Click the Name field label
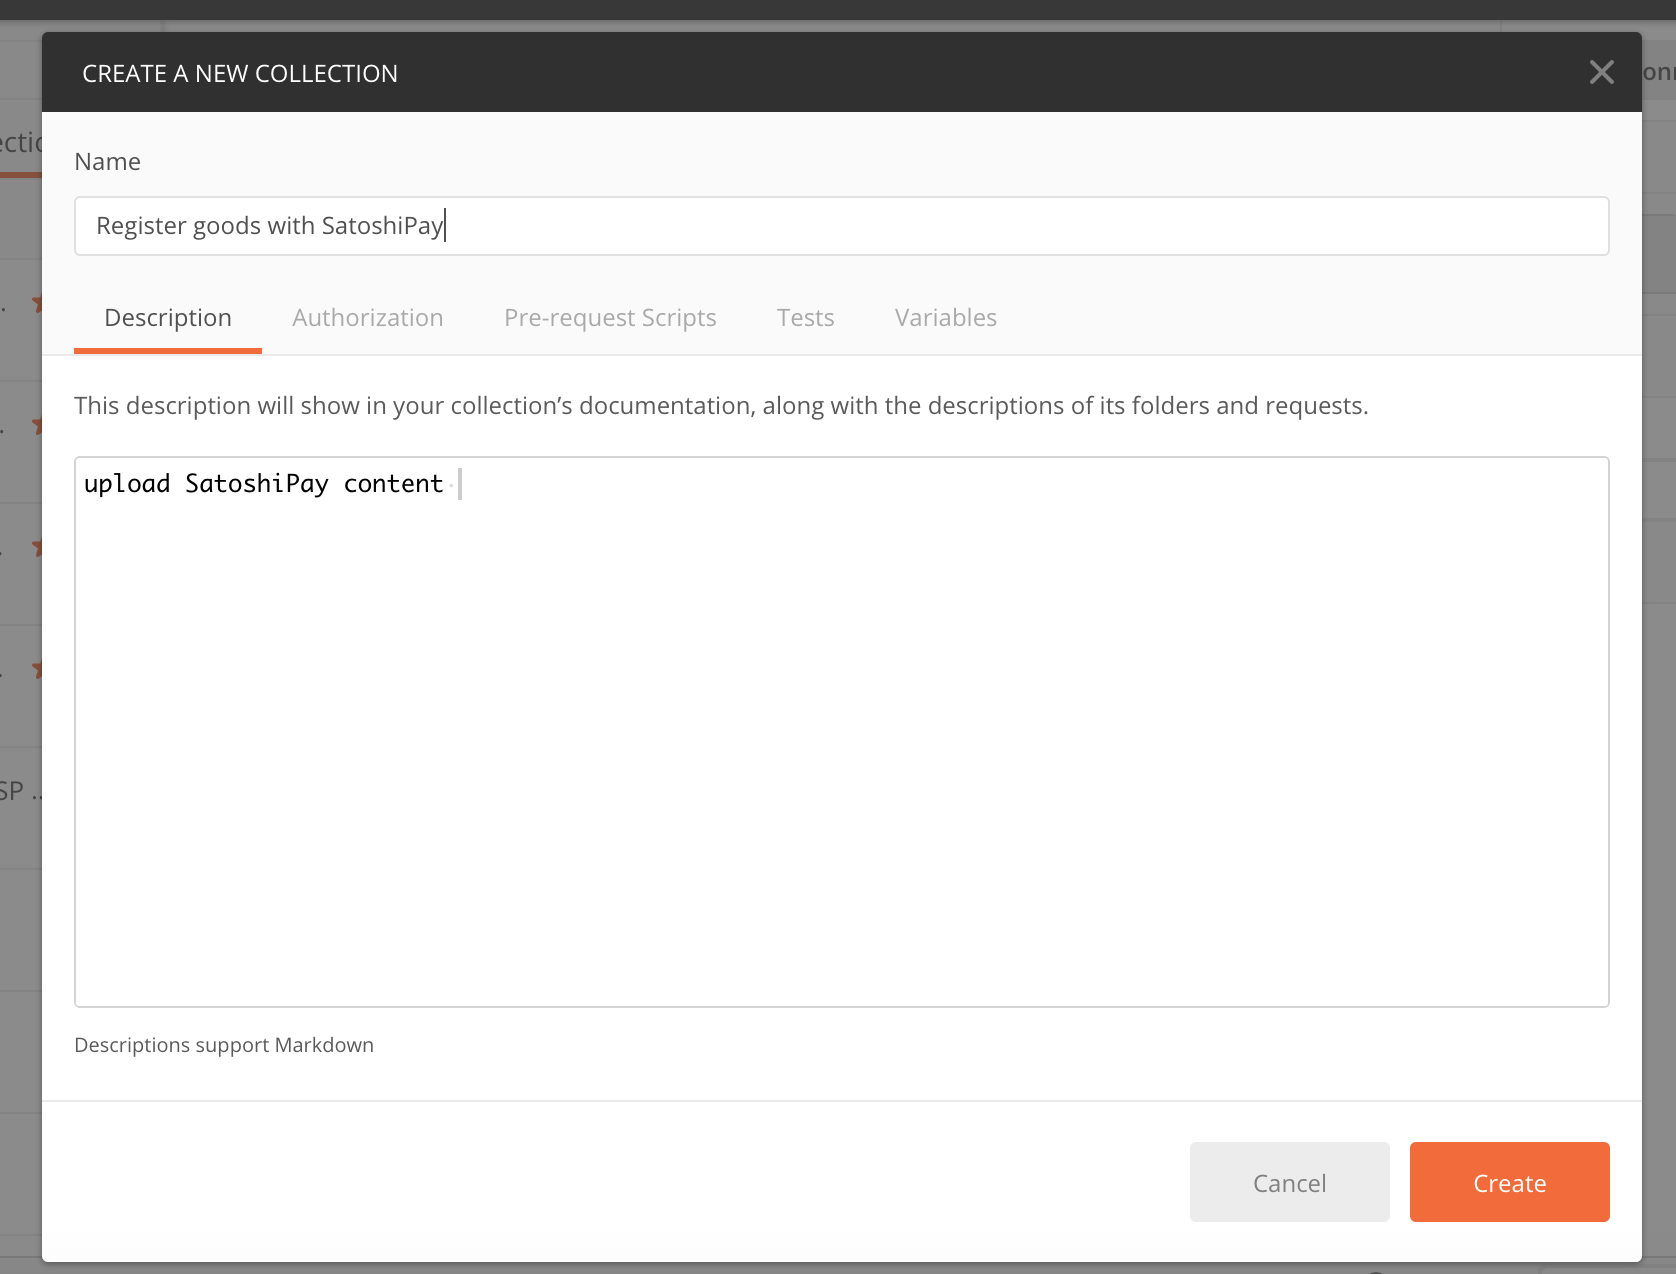 point(107,162)
